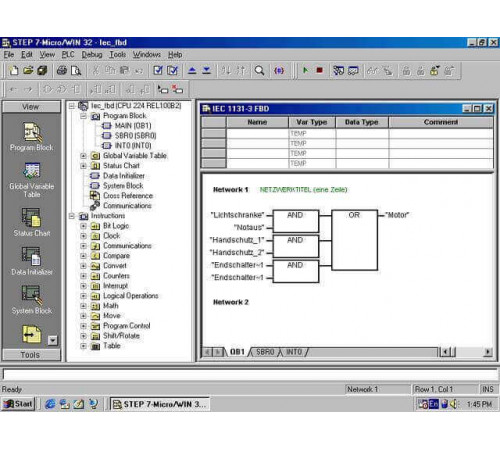Click the first Name cell in variable table
The width and height of the screenshot is (500, 450).
pyautogui.click(x=257, y=133)
